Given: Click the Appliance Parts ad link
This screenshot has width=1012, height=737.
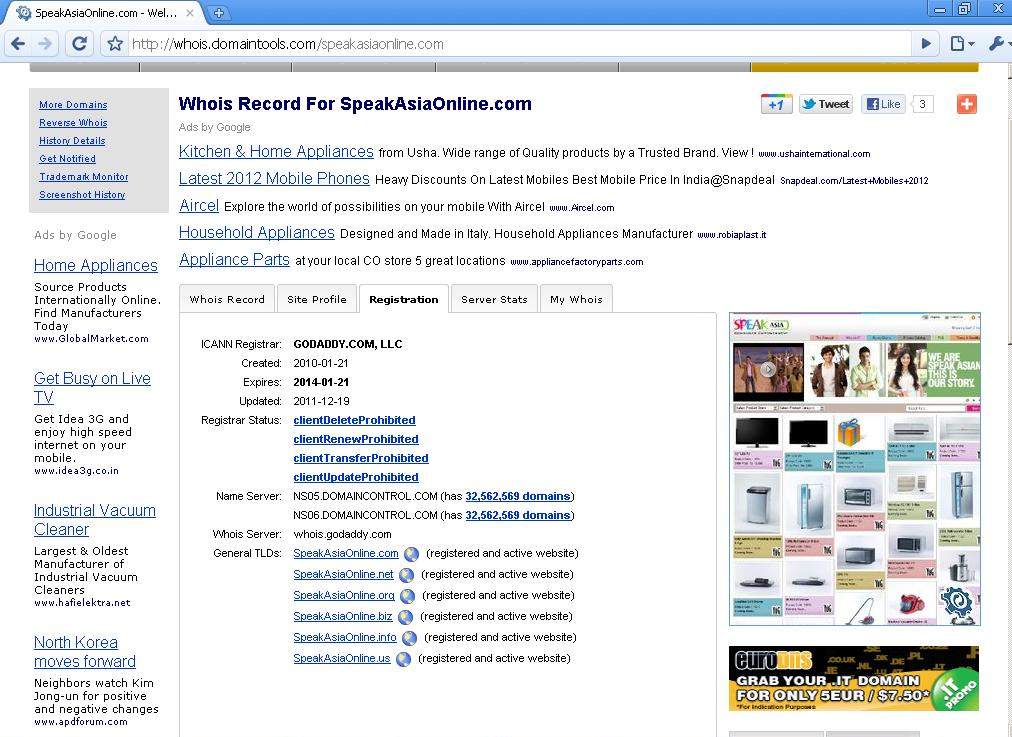Looking at the screenshot, I should [x=234, y=259].
